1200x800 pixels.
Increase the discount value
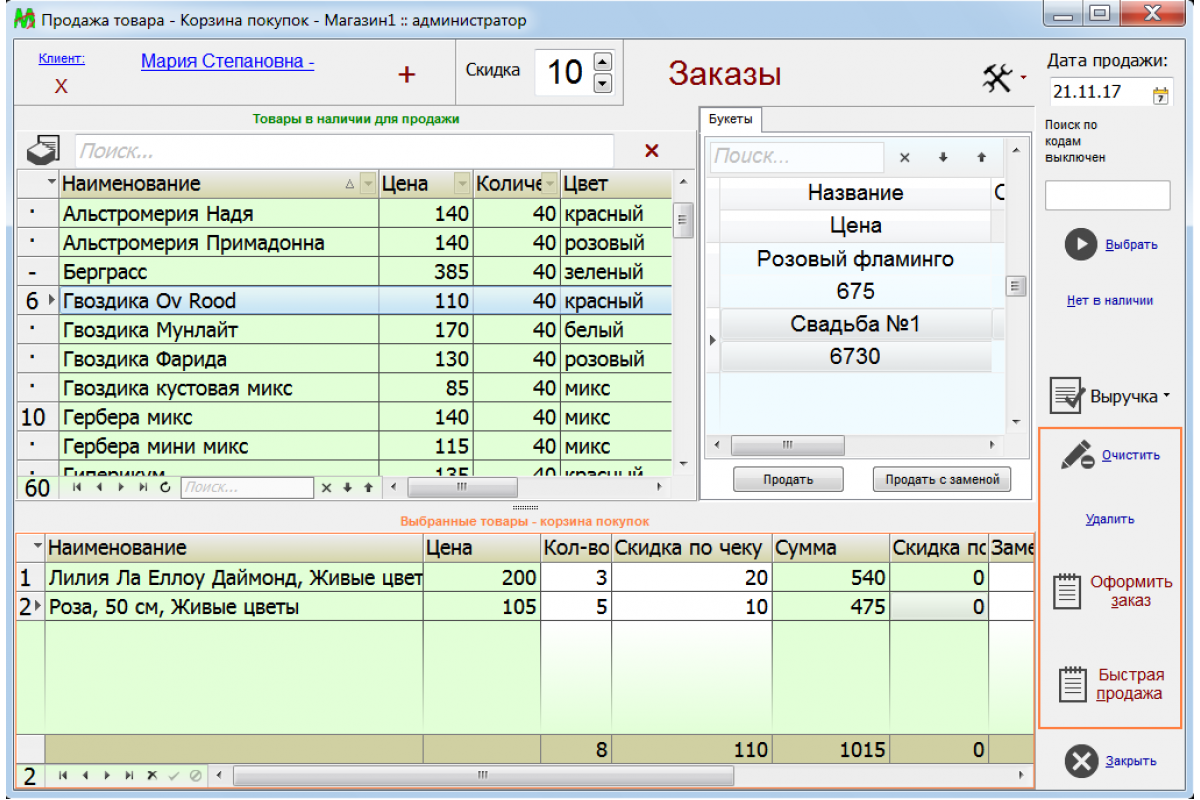coord(602,62)
